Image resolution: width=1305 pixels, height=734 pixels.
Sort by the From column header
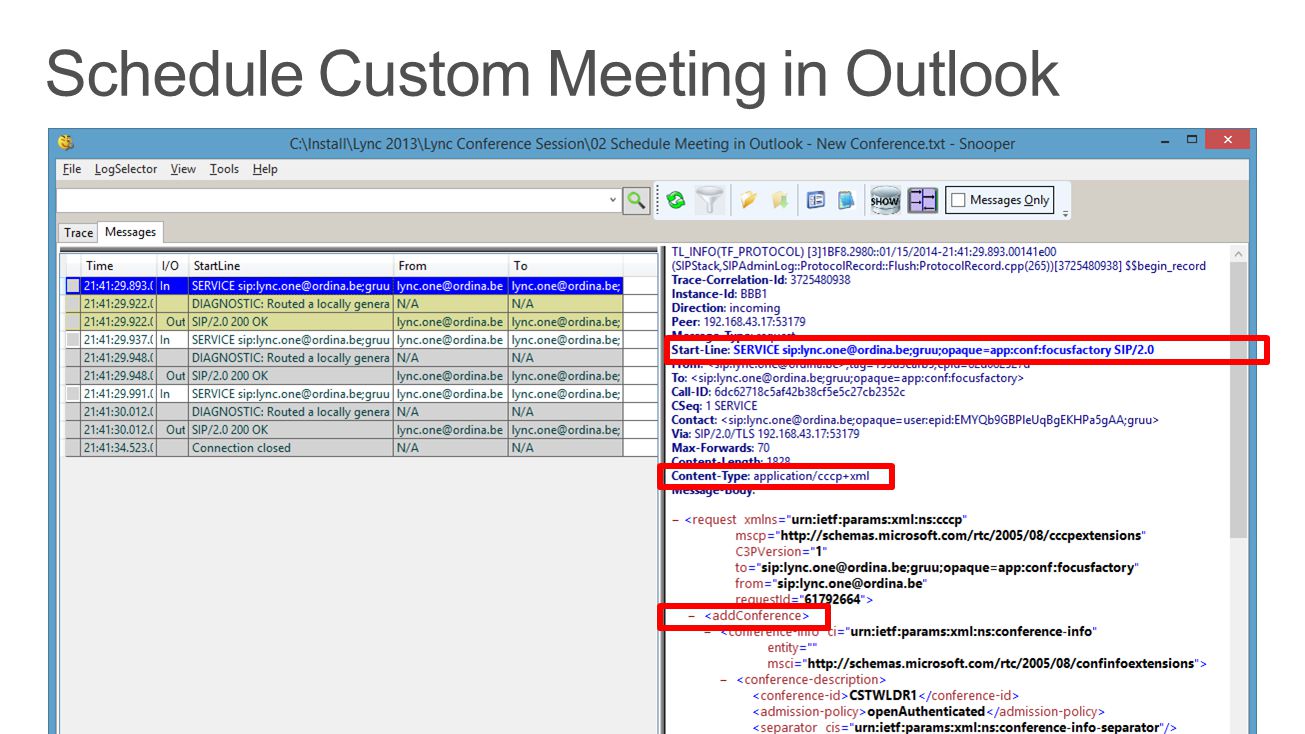pyautogui.click(x=450, y=266)
